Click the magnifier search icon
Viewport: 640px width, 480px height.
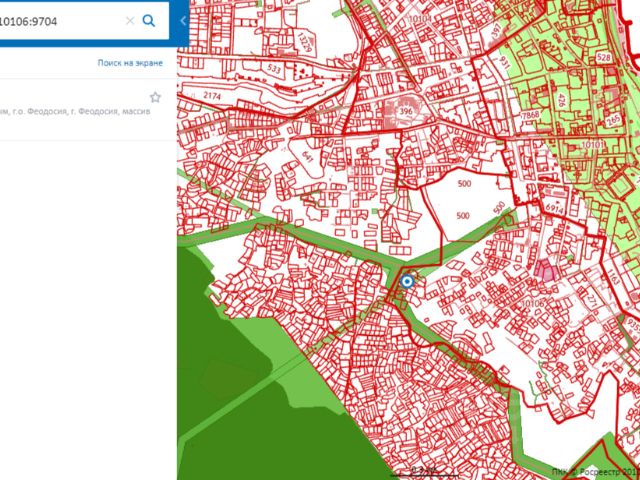[149, 20]
